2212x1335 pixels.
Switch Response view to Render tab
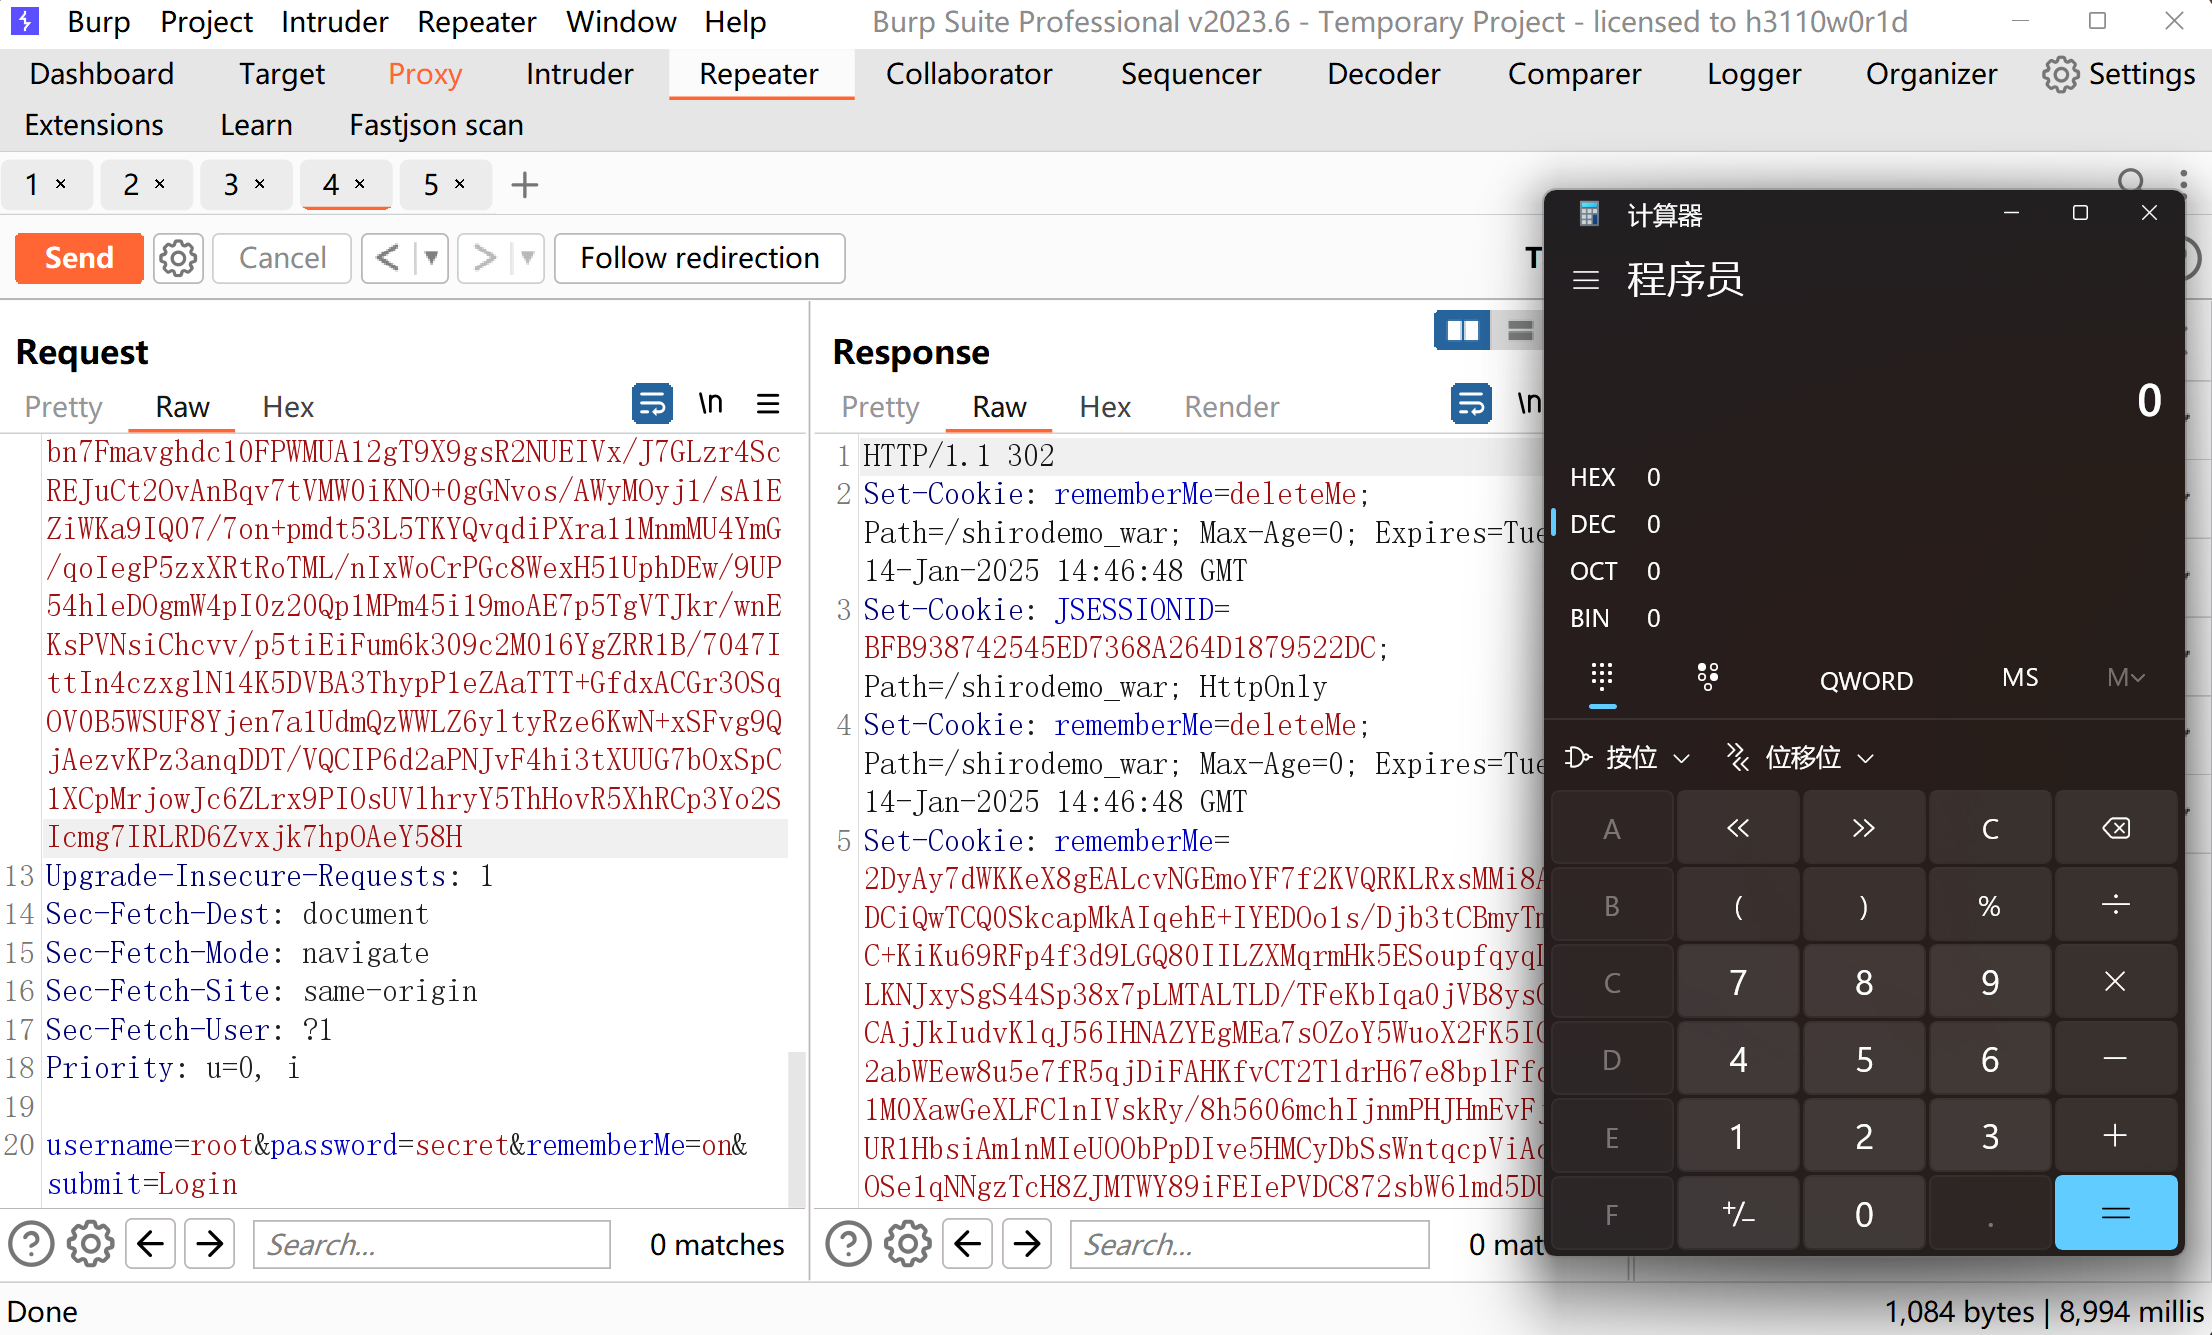coord(1231,407)
